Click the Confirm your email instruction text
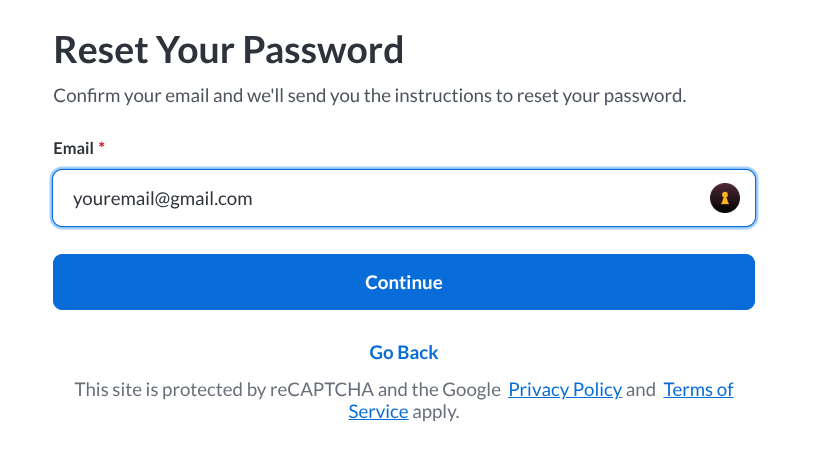This screenshot has width=824, height=461. point(370,96)
